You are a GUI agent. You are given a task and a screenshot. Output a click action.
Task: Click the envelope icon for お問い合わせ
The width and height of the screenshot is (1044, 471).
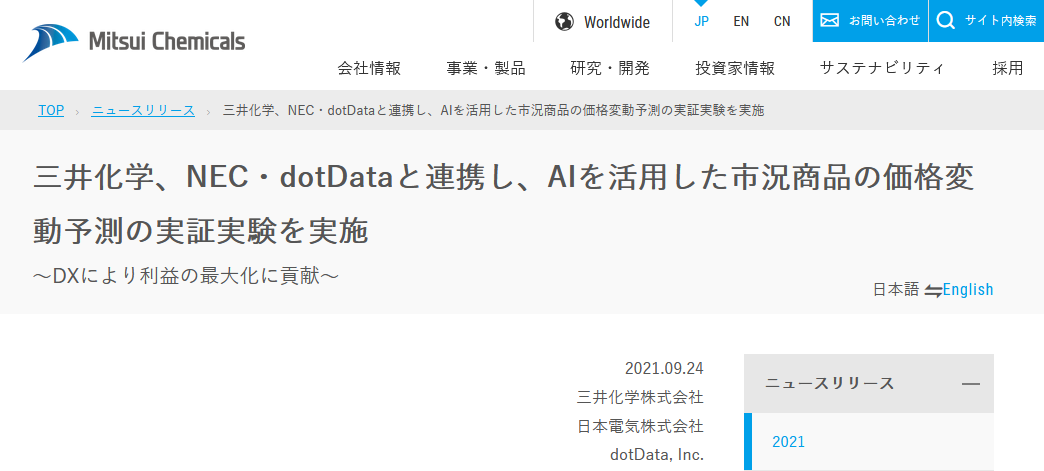[830, 20]
